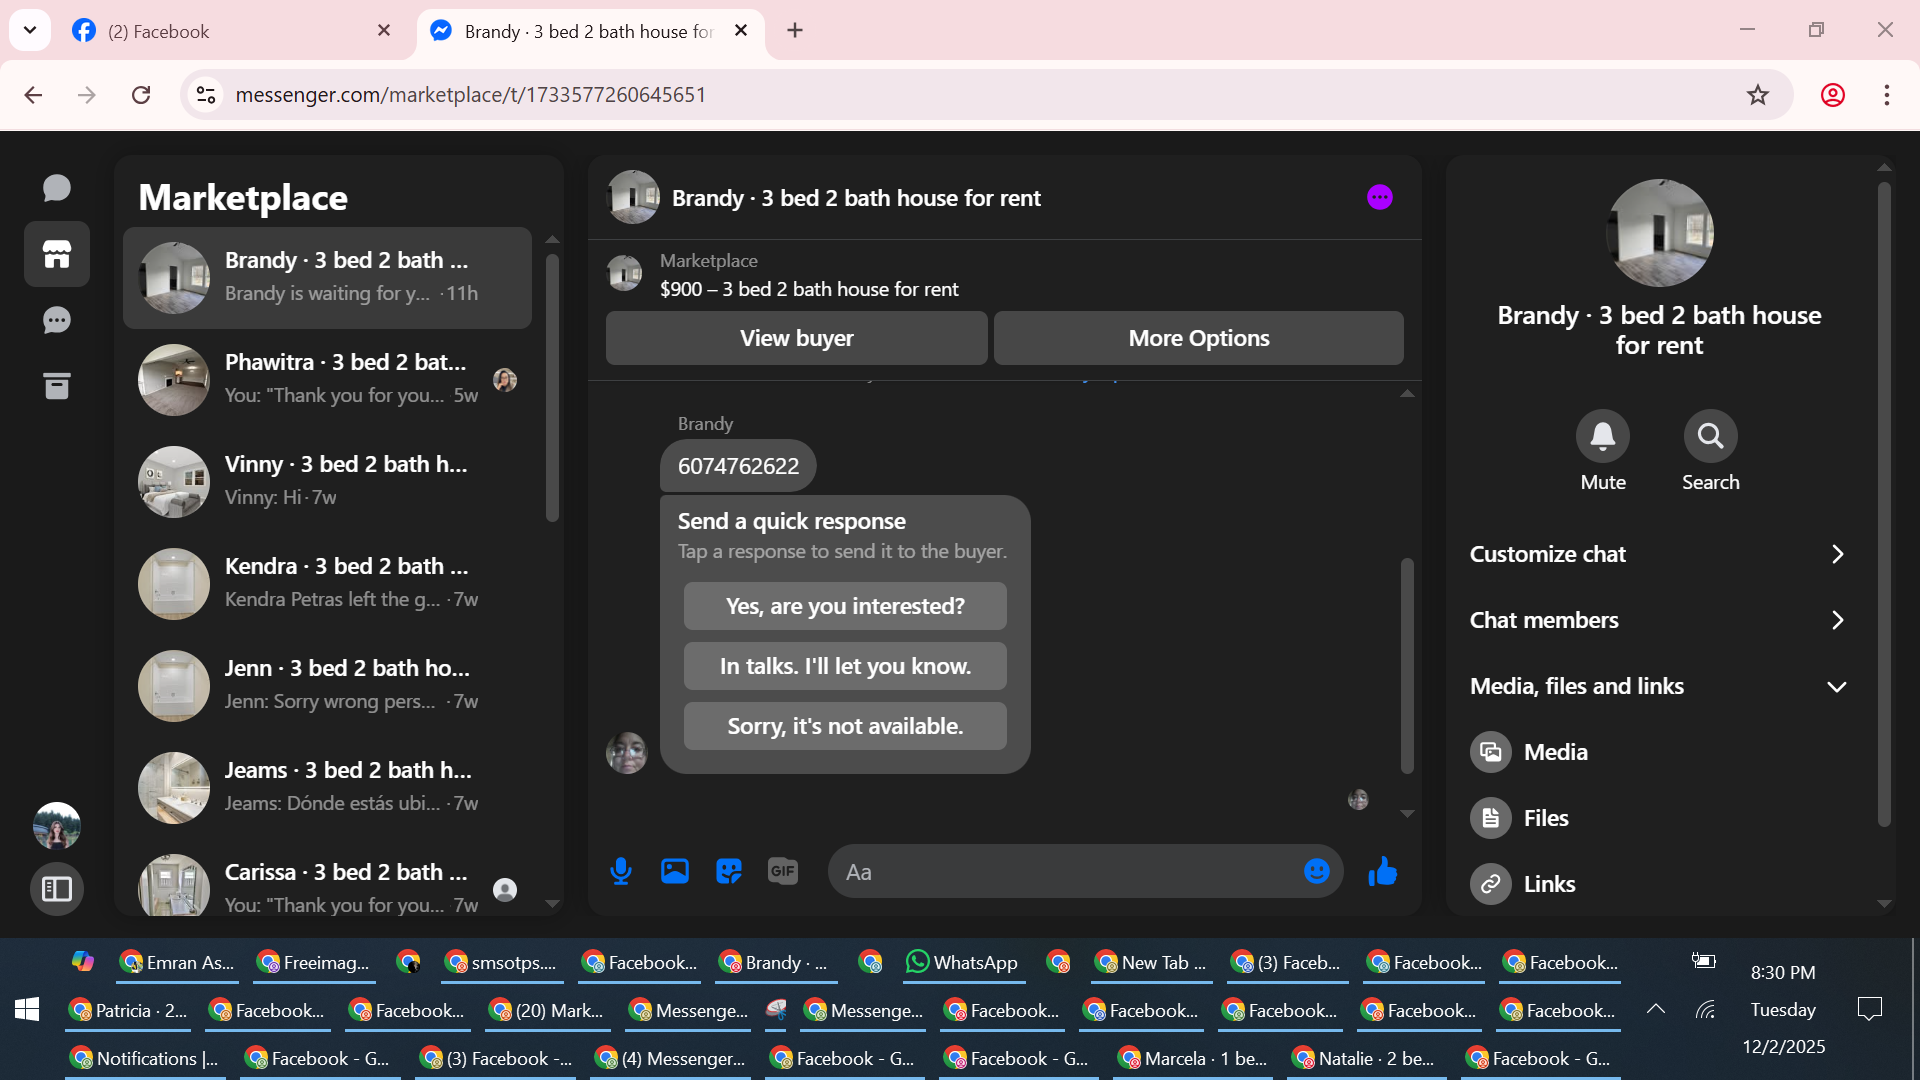This screenshot has width=1920, height=1080.
Task: Open the sticker picker icon
Action: [x=729, y=872]
